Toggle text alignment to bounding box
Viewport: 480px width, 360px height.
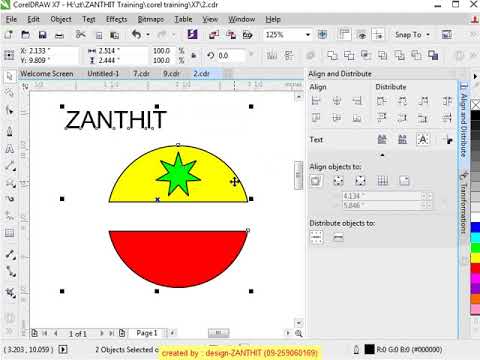423,139
